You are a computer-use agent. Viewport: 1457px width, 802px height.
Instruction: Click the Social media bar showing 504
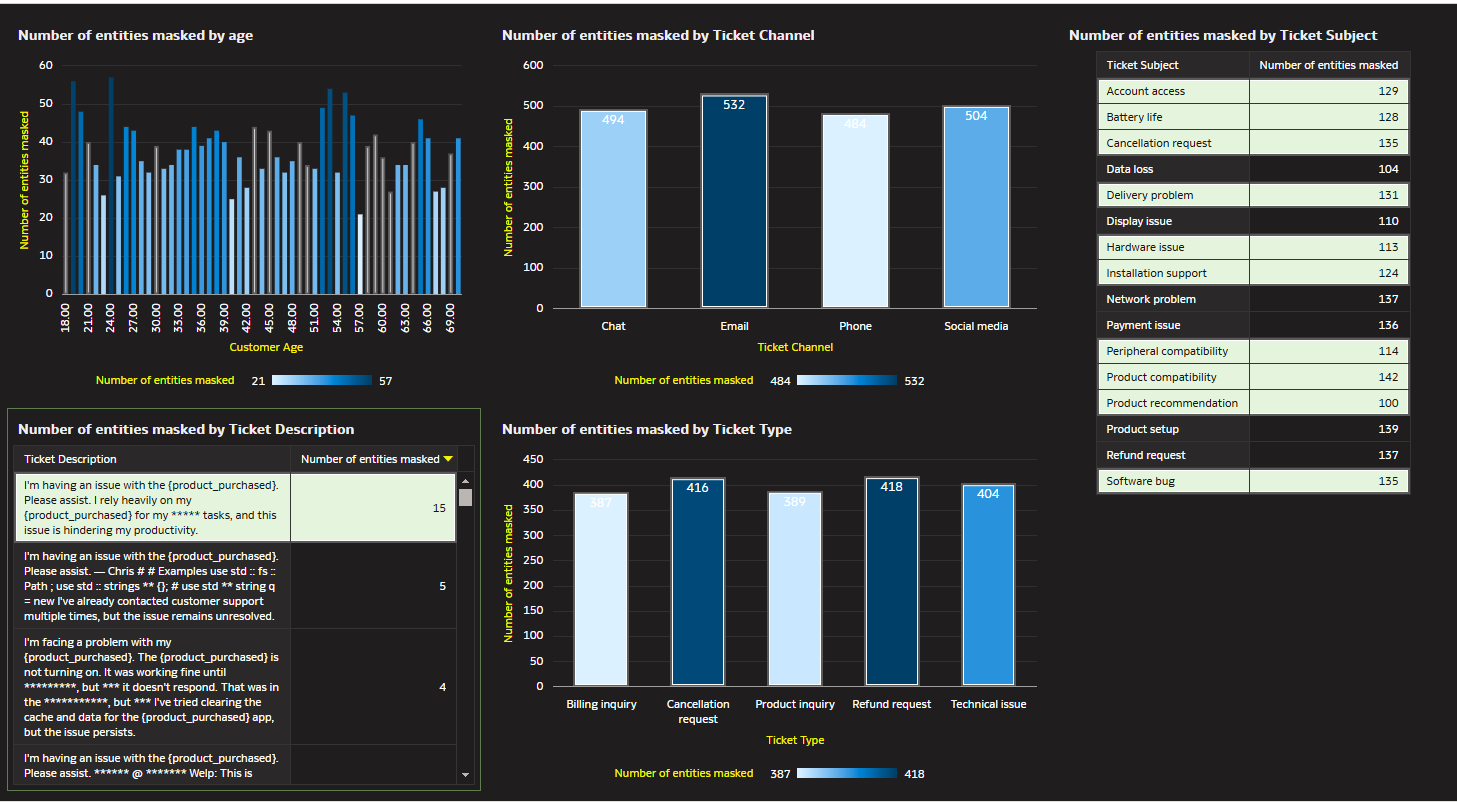click(x=976, y=205)
